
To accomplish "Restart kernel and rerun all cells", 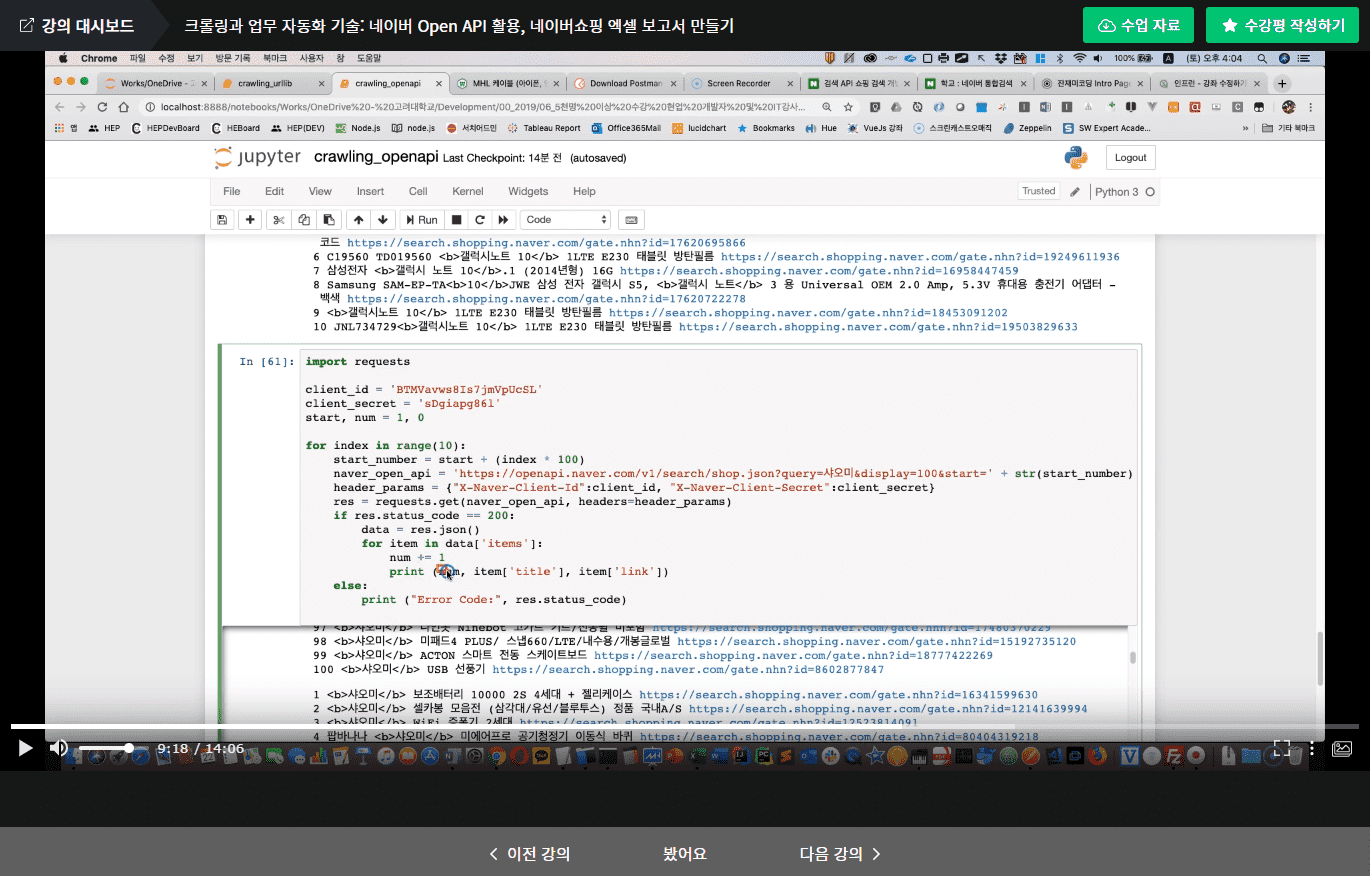I will [504, 219].
